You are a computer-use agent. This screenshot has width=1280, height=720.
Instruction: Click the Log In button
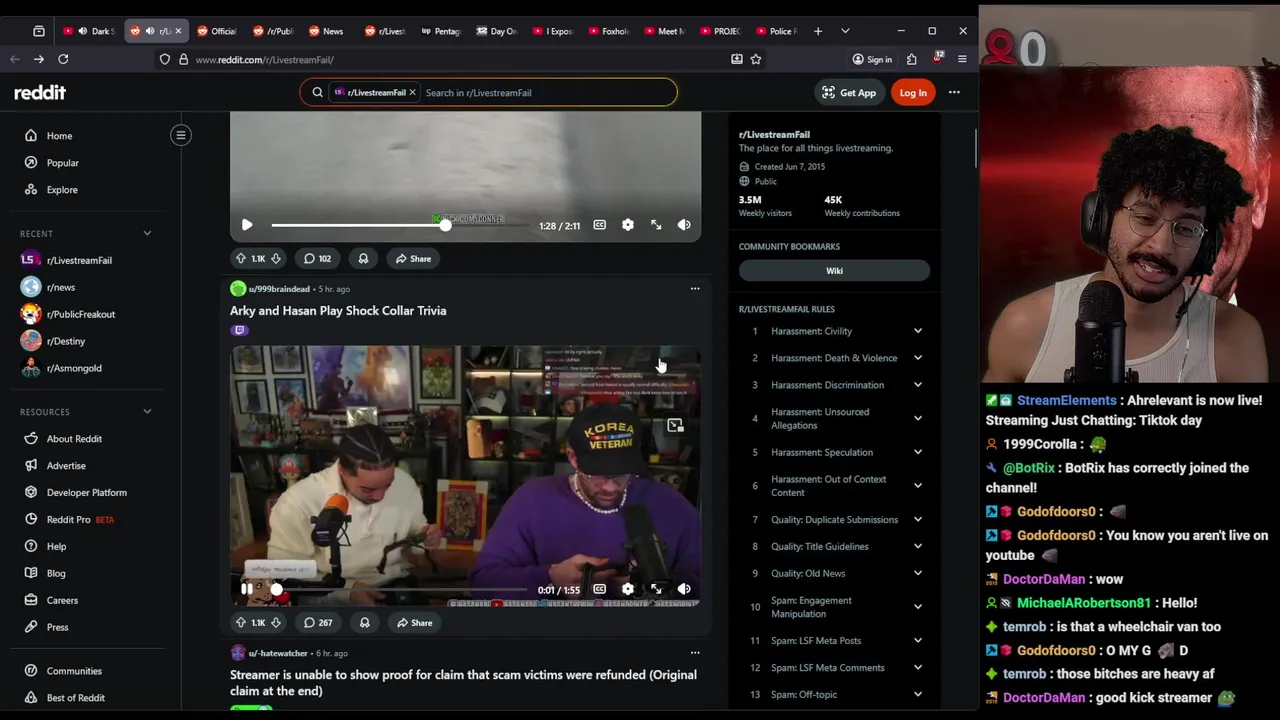(913, 92)
